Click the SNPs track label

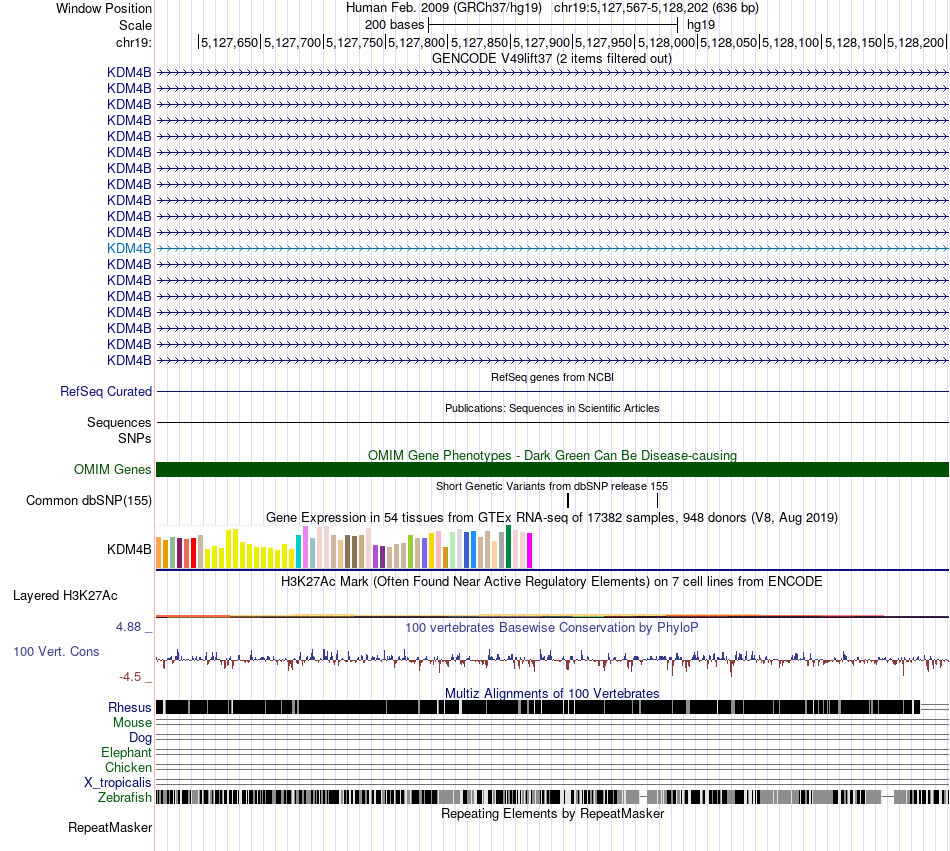[x=135, y=439]
